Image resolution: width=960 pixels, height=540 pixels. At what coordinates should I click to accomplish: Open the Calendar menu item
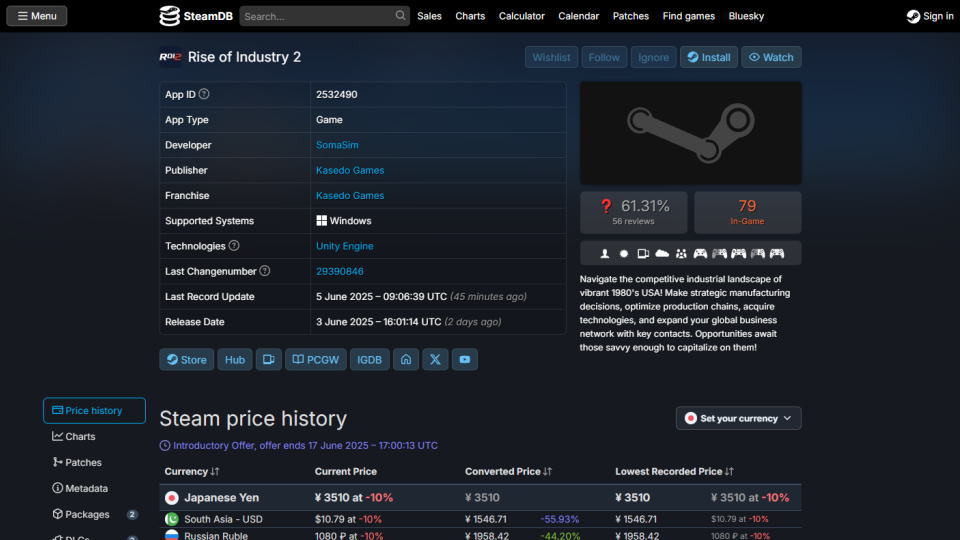tap(579, 16)
